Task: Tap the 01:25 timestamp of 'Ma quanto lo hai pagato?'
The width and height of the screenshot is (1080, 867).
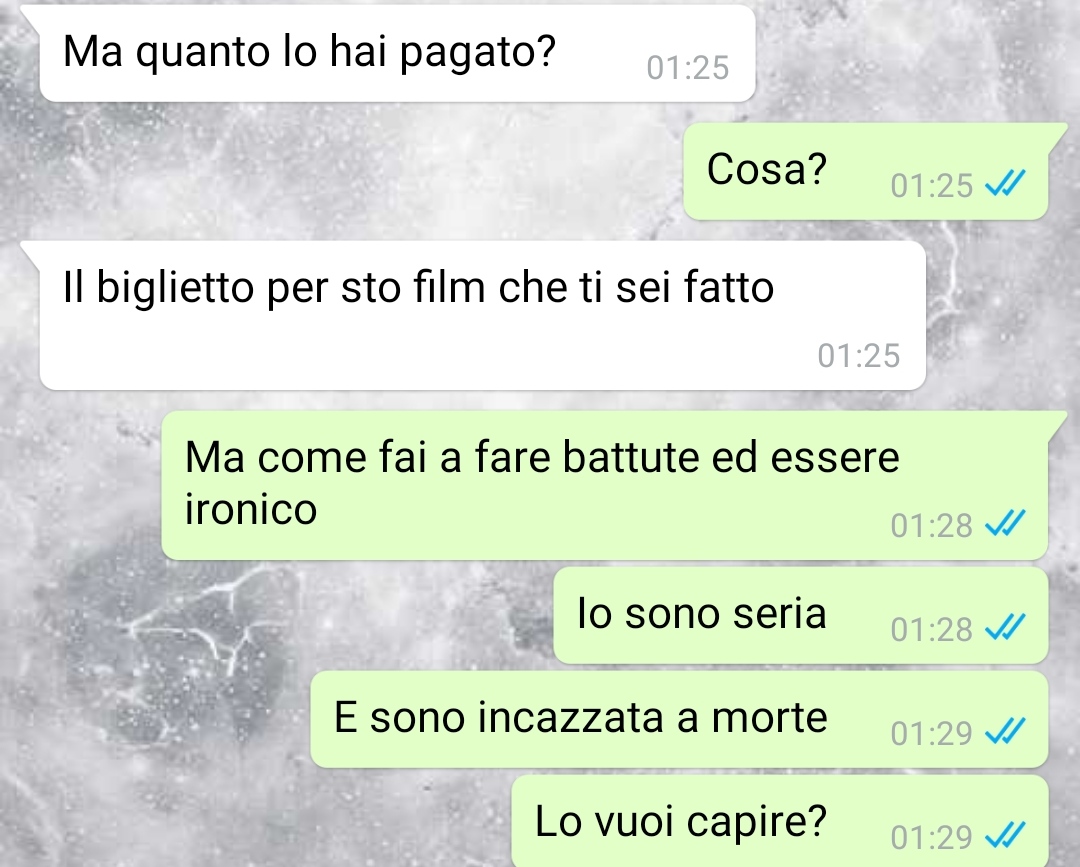Action: point(687,67)
